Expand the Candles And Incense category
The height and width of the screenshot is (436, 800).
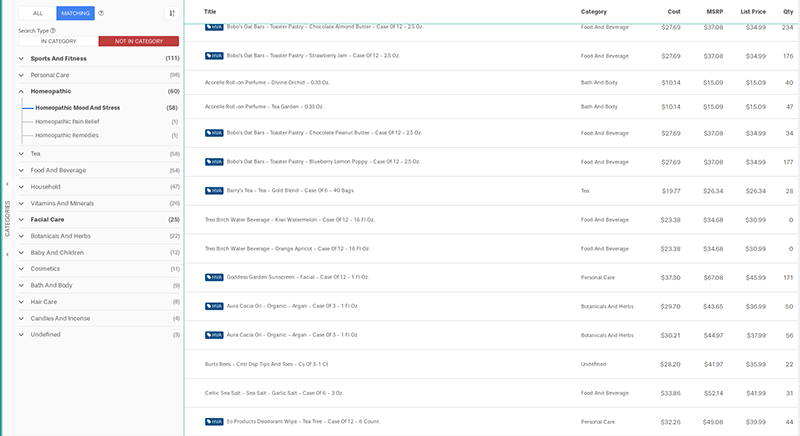pos(21,318)
